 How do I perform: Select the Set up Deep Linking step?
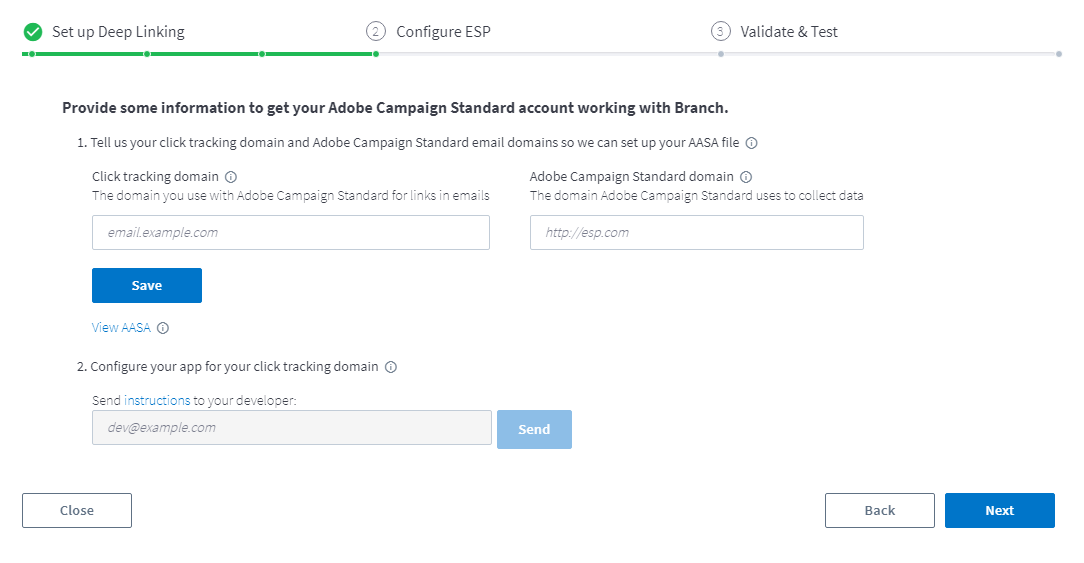[x=118, y=31]
